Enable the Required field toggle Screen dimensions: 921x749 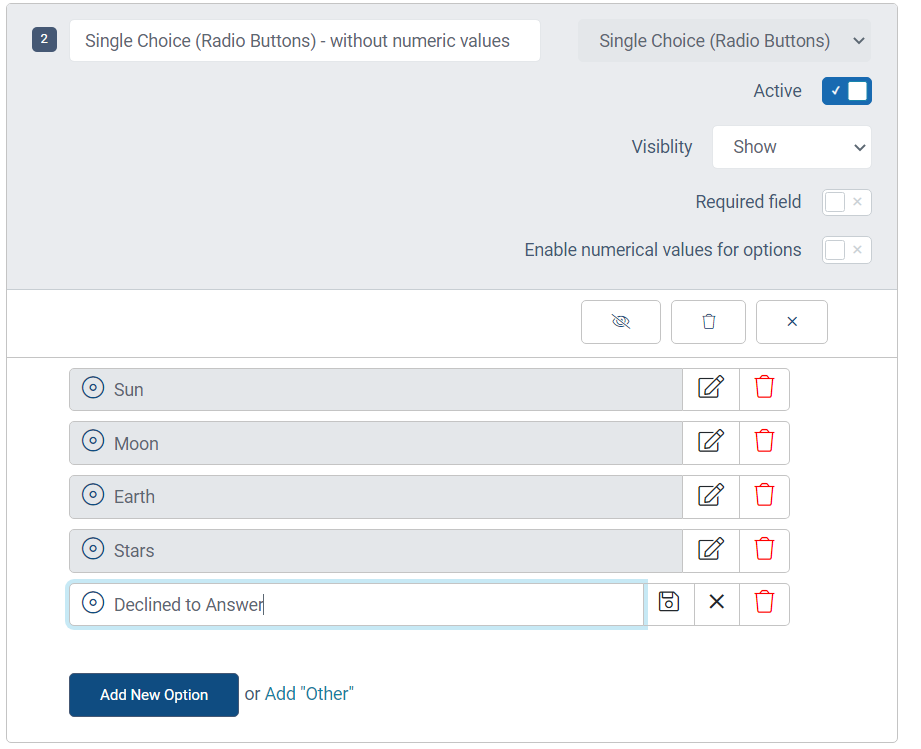click(x=846, y=202)
